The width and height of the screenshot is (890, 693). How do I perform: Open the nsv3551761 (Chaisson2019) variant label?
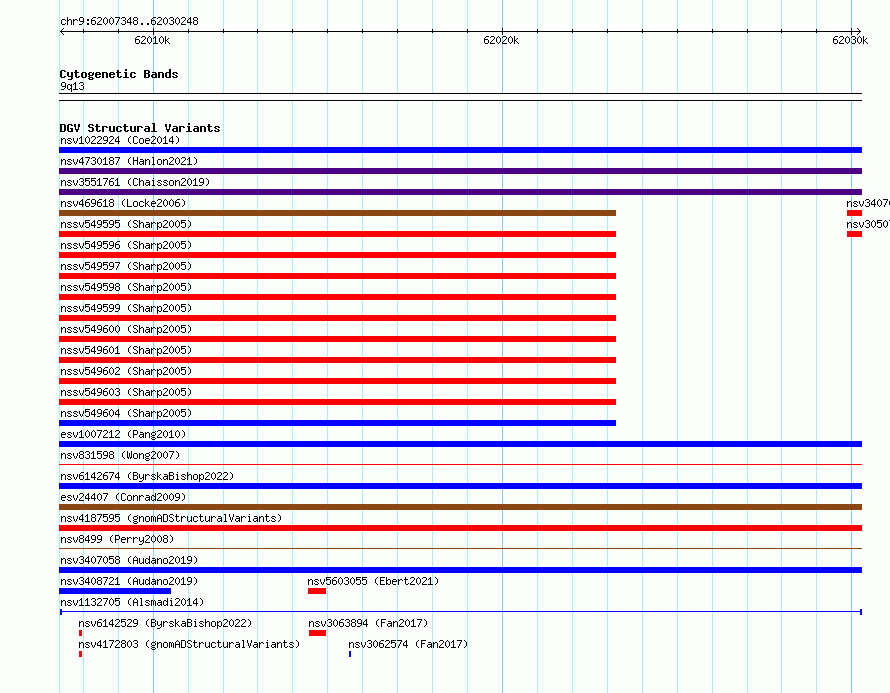(x=135, y=182)
